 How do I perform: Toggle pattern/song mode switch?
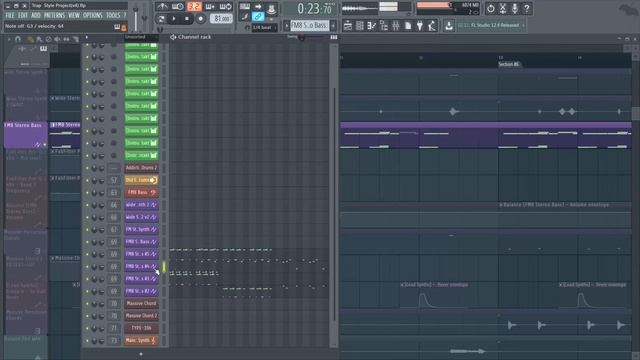[161, 18]
